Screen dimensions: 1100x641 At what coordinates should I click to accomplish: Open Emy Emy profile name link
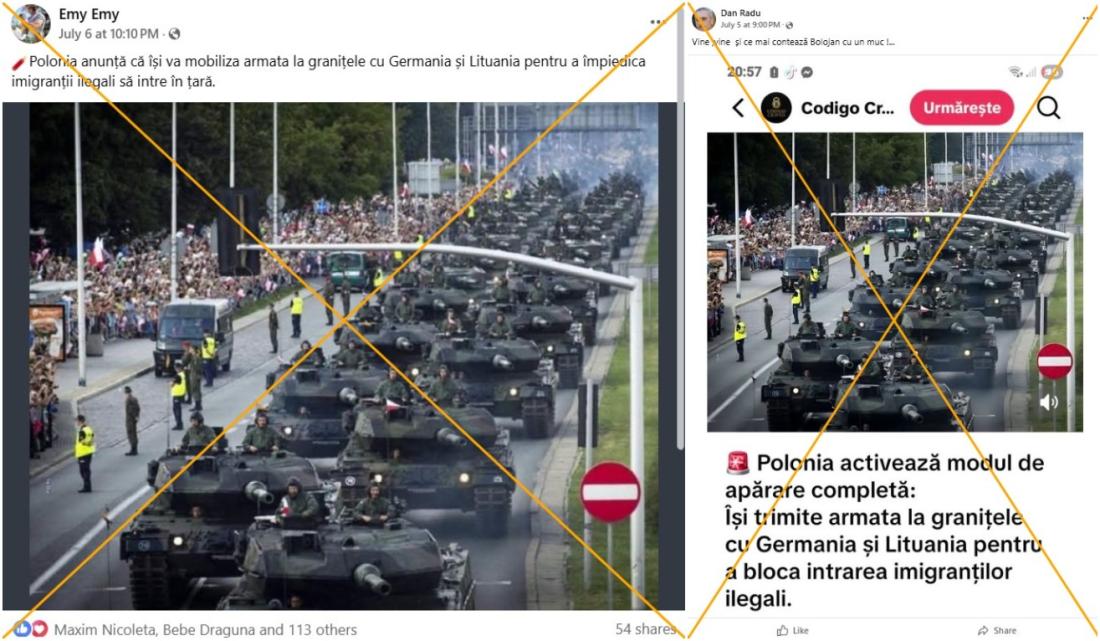coord(89,14)
